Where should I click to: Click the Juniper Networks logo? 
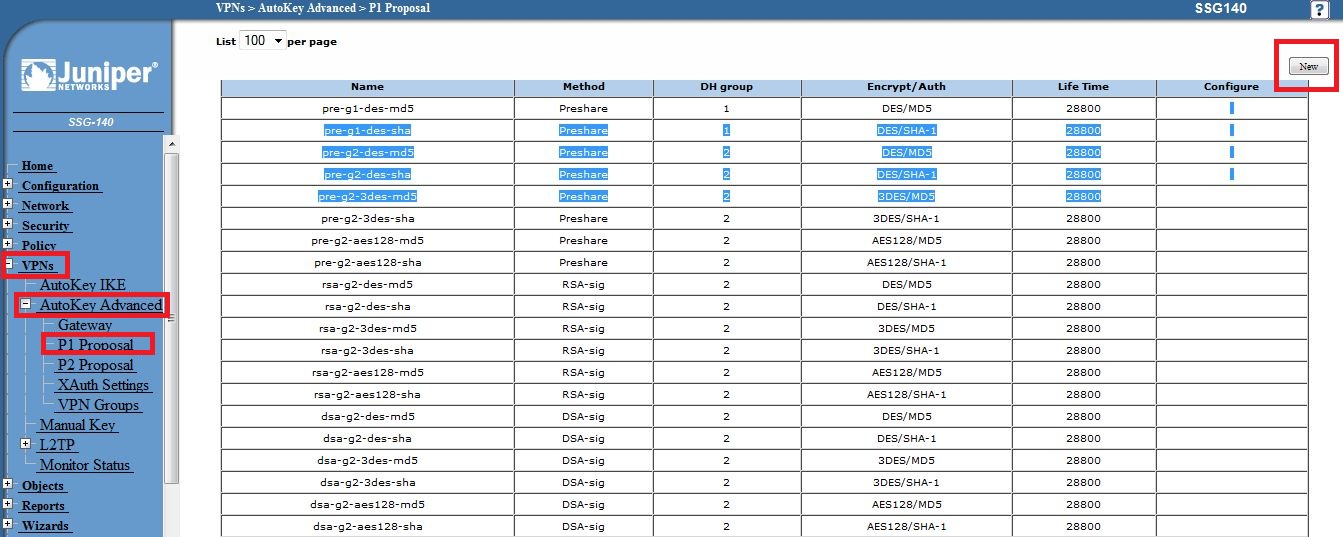click(89, 74)
